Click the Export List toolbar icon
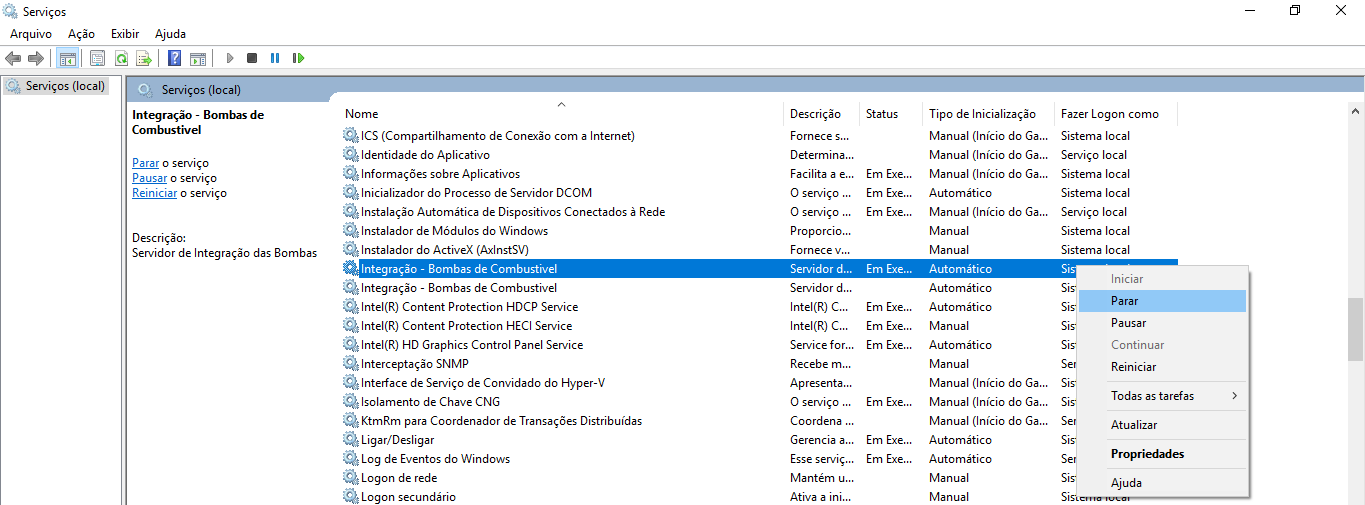The height and width of the screenshot is (505, 1365). pos(144,58)
